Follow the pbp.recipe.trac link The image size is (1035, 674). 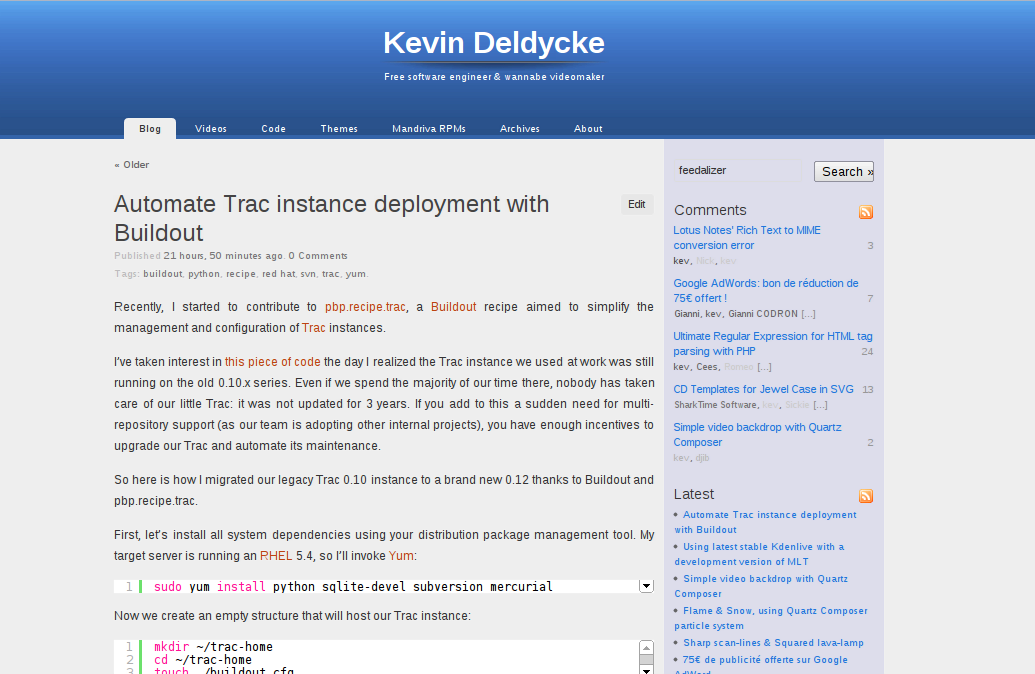tap(365, 307)
